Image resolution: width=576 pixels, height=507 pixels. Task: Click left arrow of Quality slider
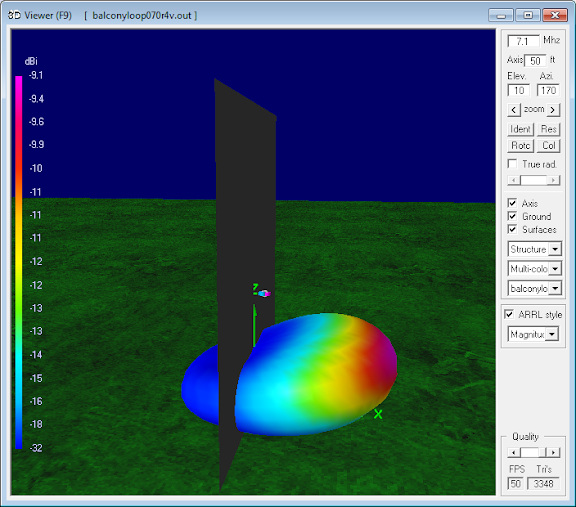click(x=514, y=452)
